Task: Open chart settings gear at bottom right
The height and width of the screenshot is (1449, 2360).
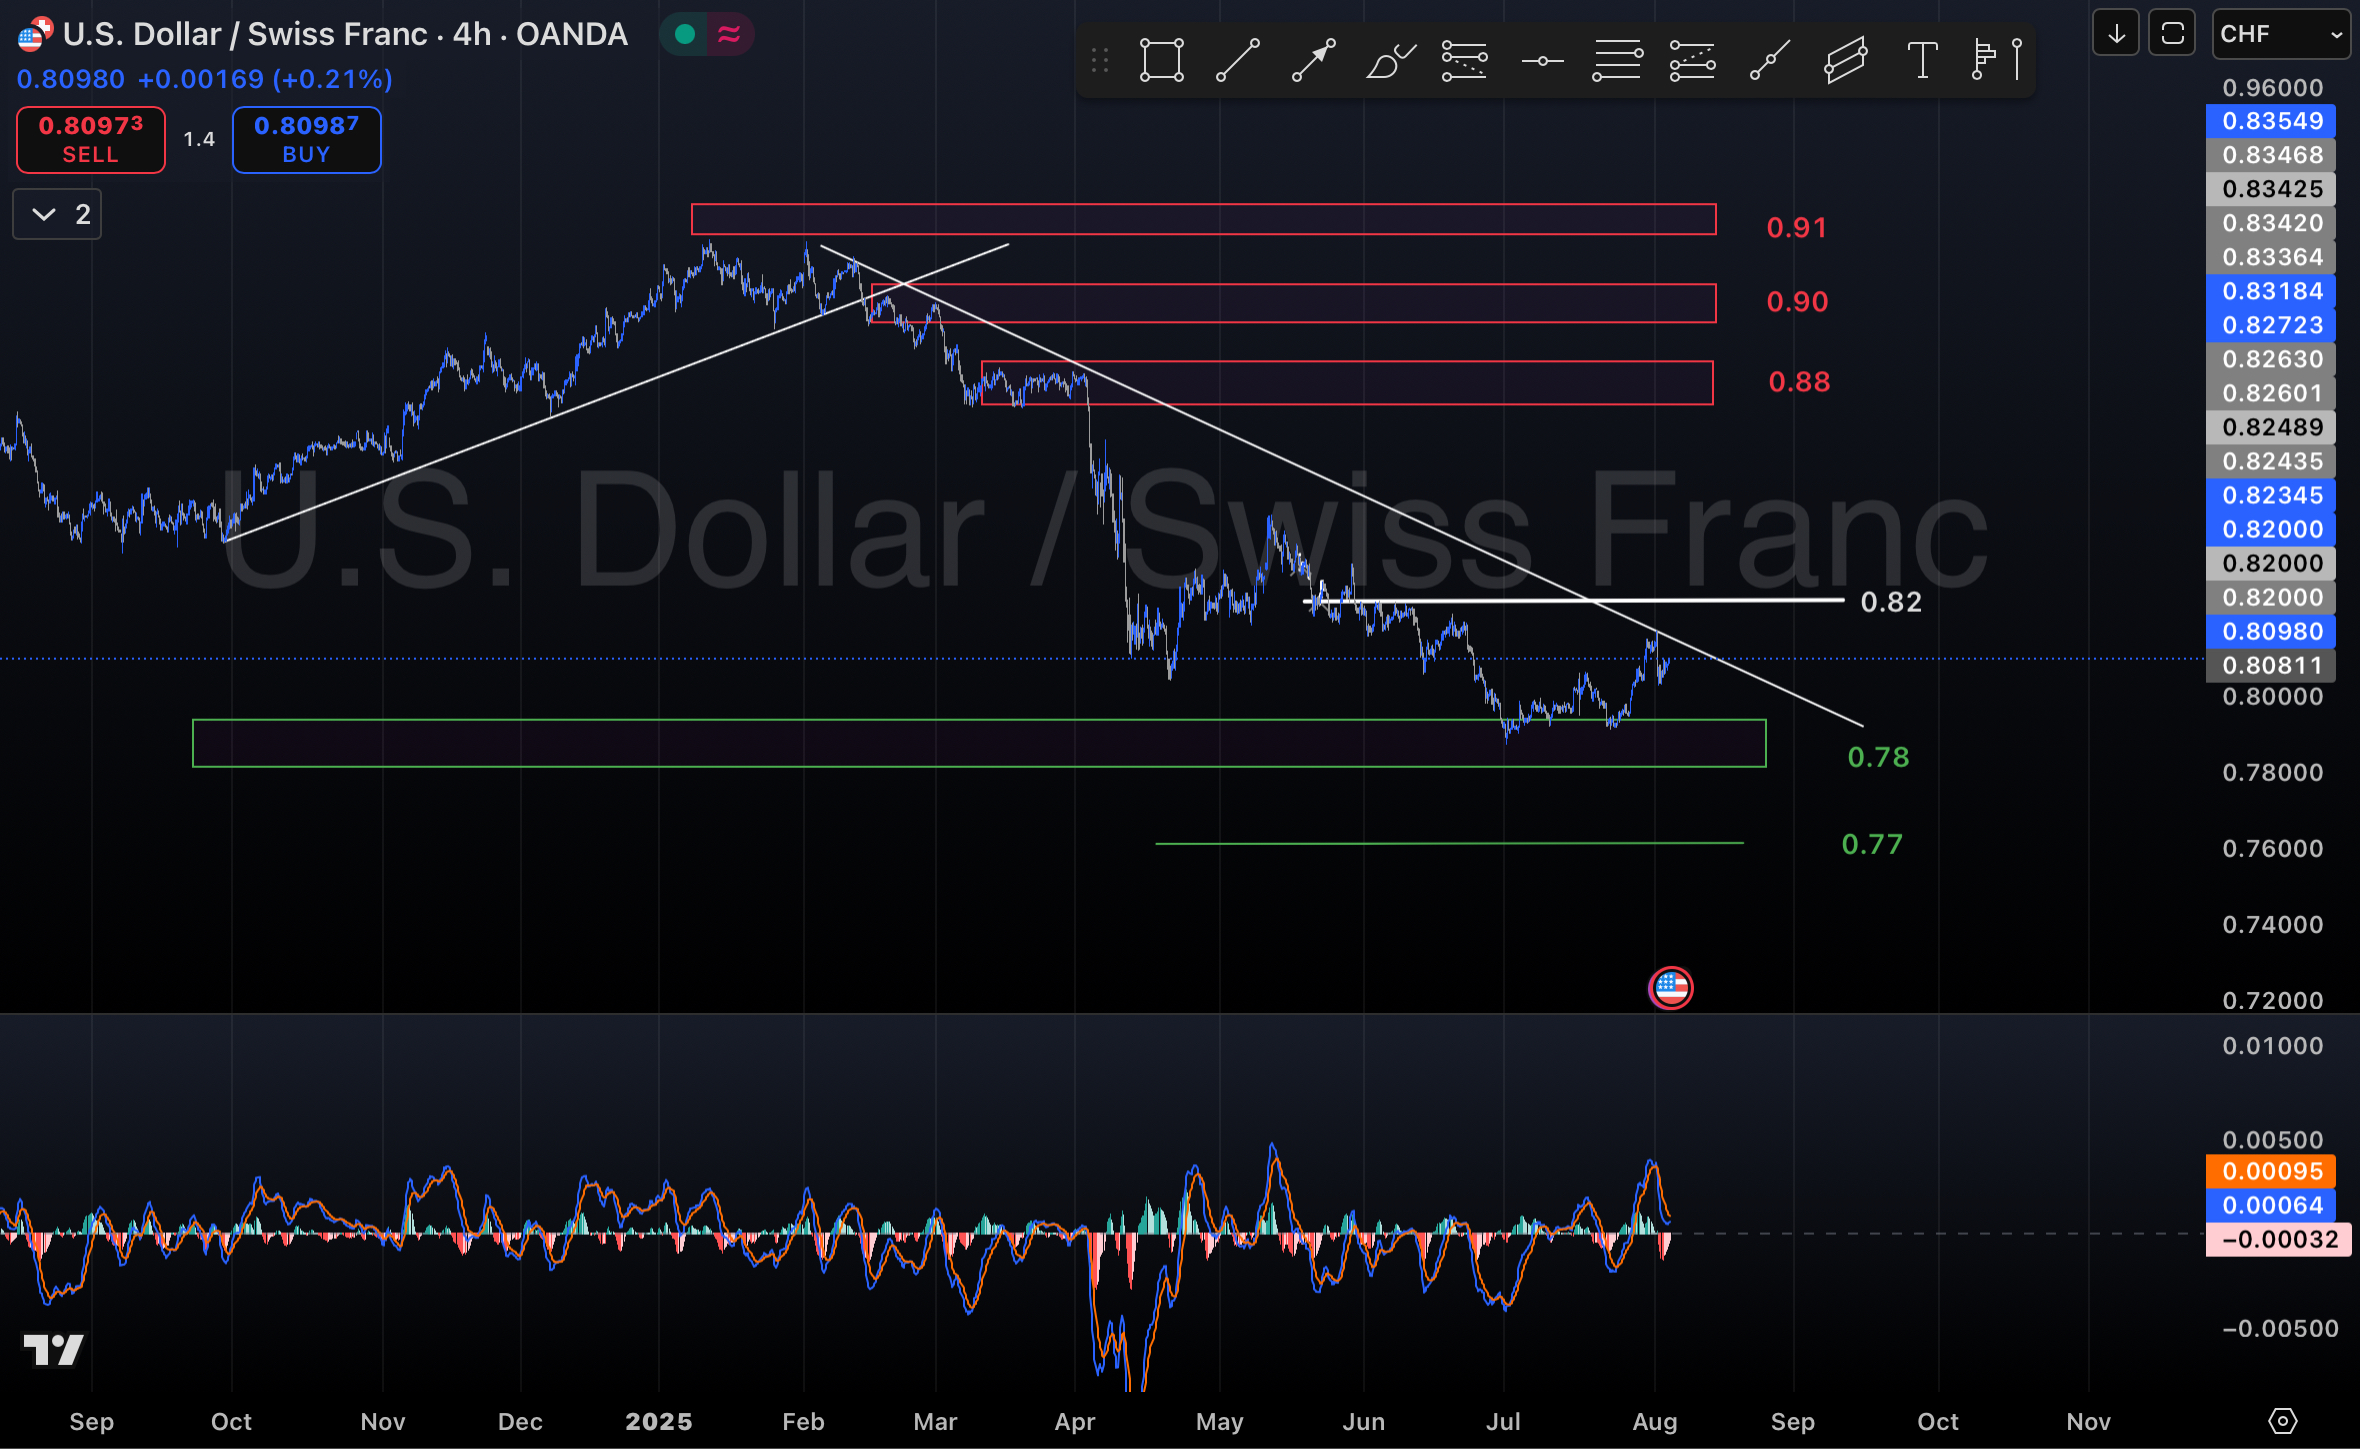Action: coord(2283,1420)
